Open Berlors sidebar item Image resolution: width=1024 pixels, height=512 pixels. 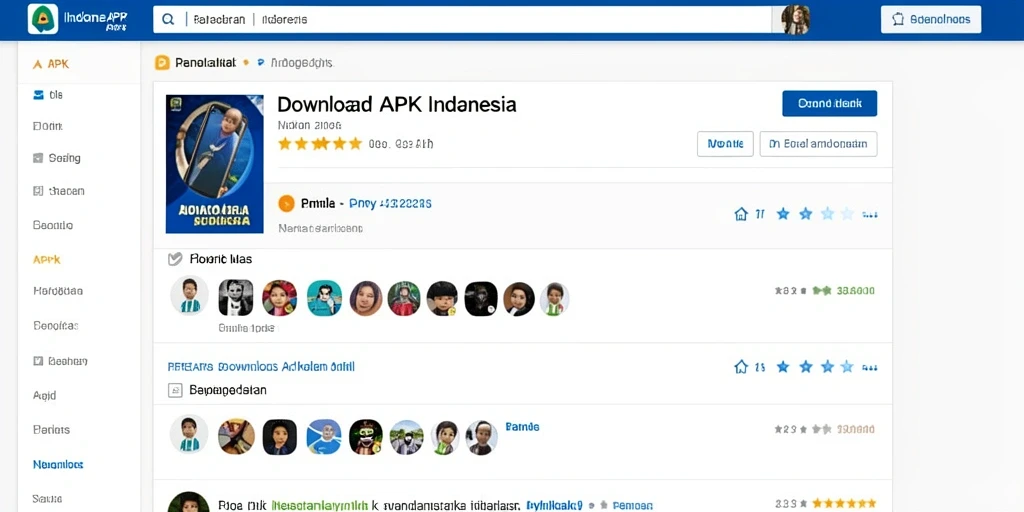(51, 430)
